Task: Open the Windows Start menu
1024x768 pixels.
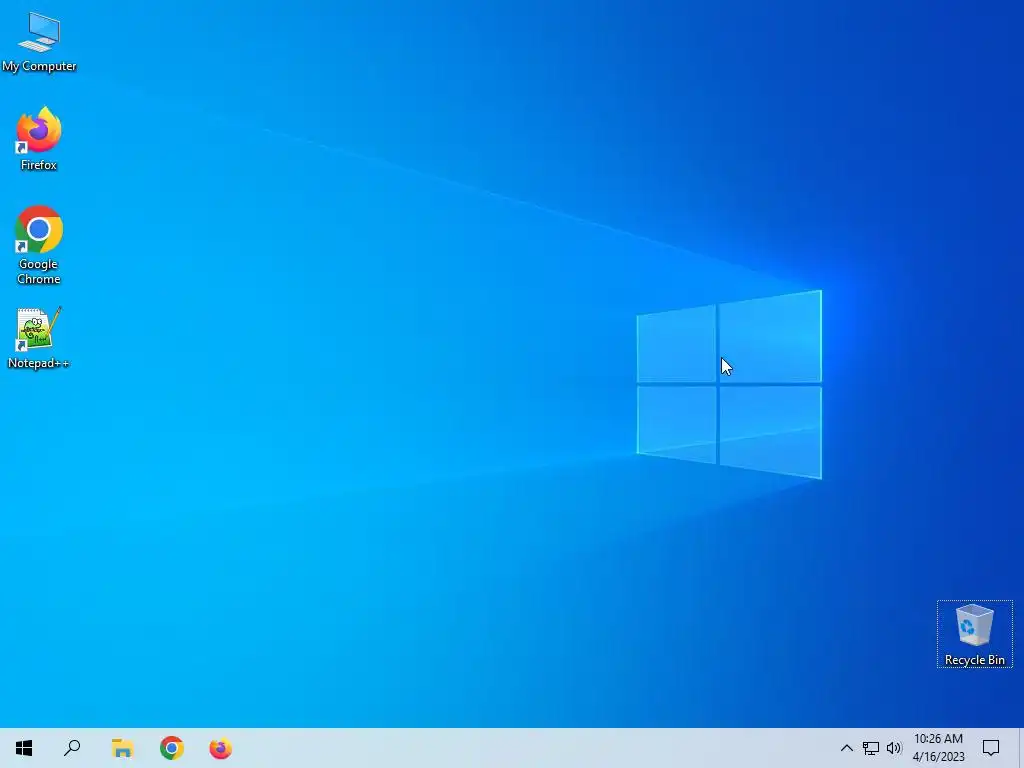Action: 24,748
